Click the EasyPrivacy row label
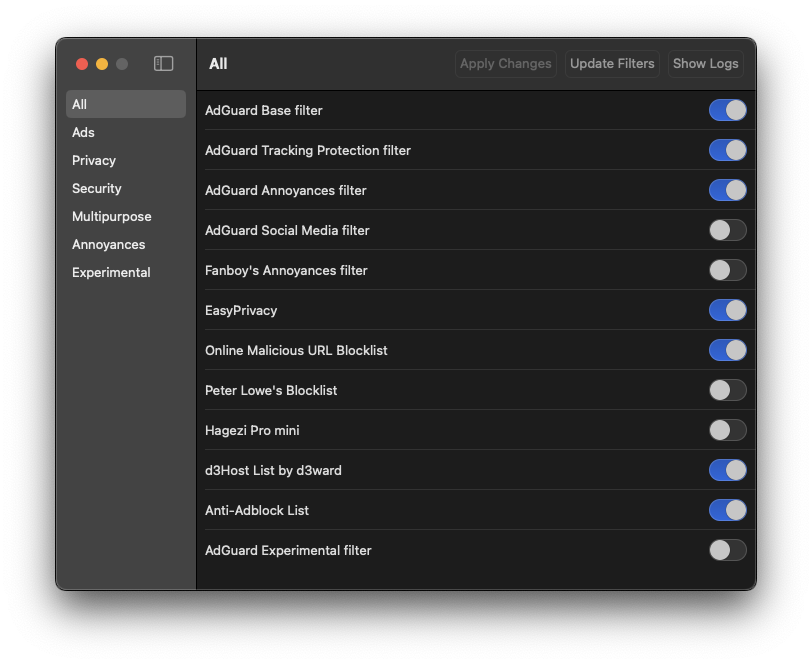 coord(241,310)
